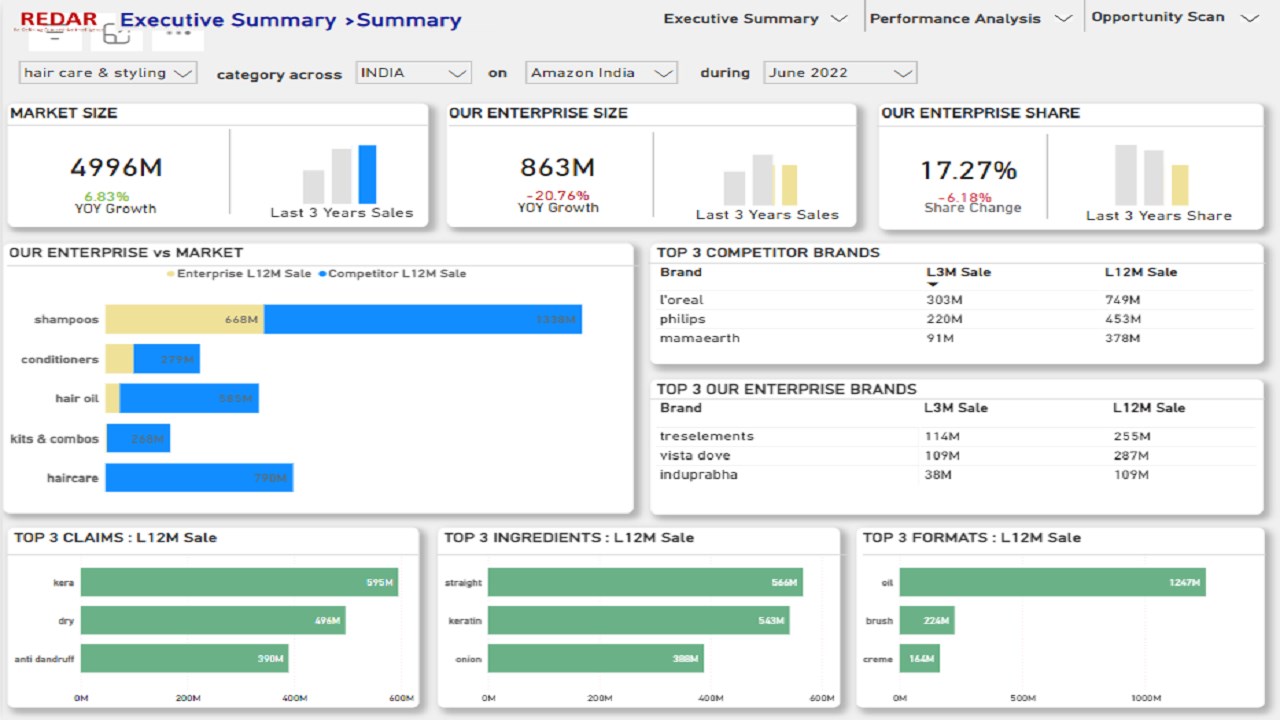Select the shampoos 1338M competitor bar segment

pos(423,320)
